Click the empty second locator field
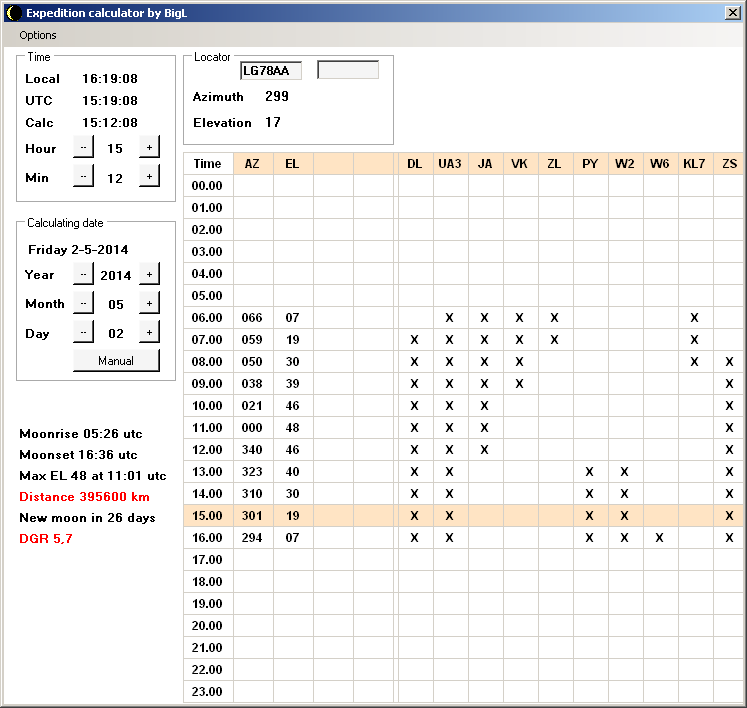Viewport: 747px width, 708px height. [x=348, y=70]
